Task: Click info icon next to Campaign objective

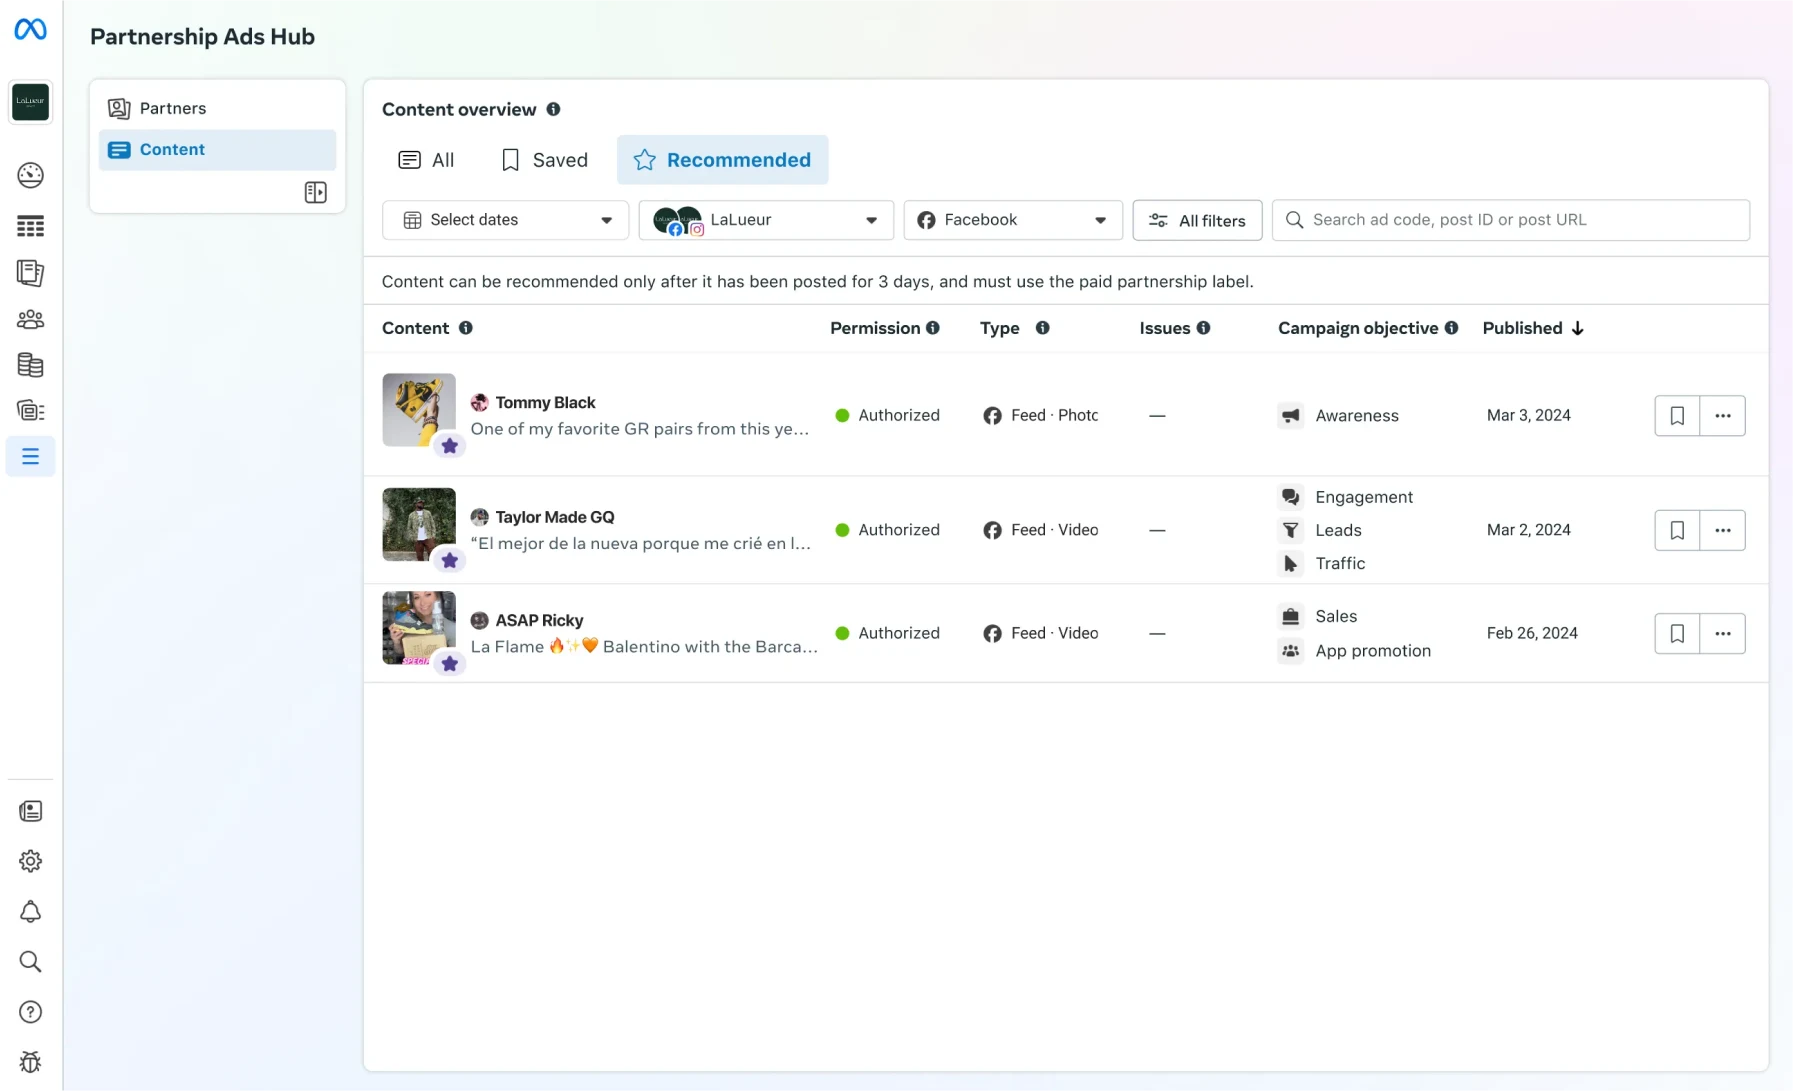Action: (1451, 328)
